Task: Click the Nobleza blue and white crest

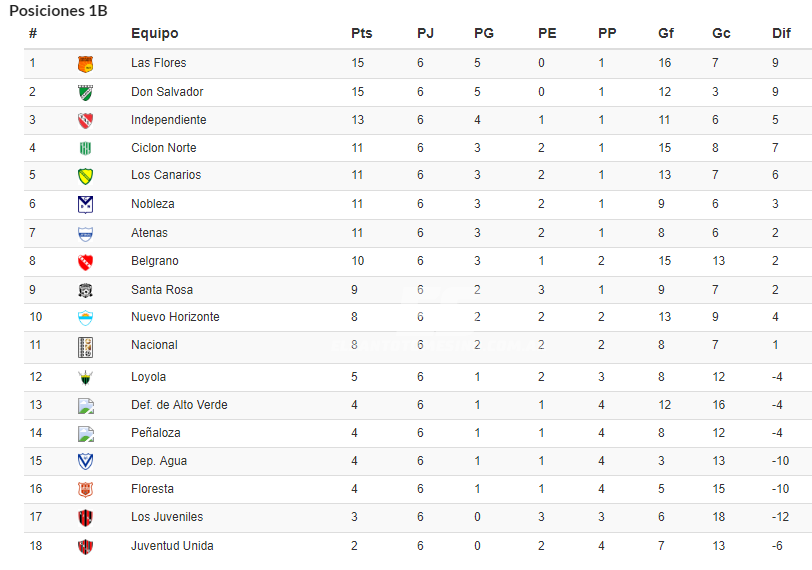Action: [85, 204]
